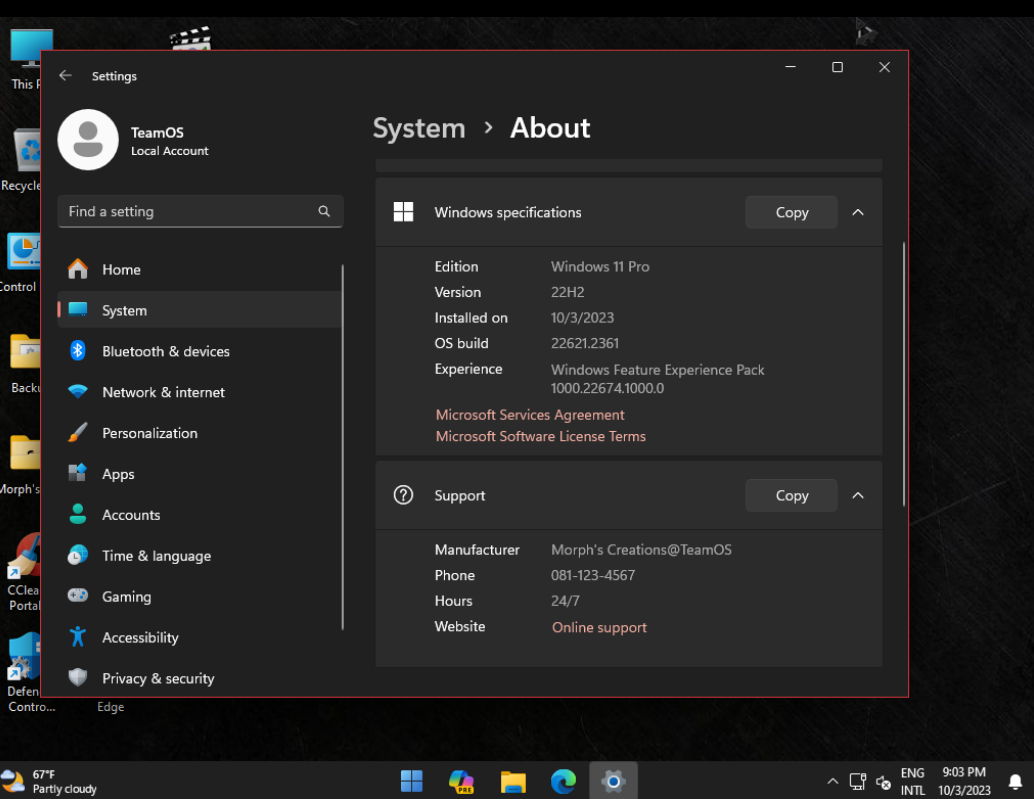Open the notification bell in the taskbar
This screenshot has width=1034, height=799.
(x=1016, y=782)
